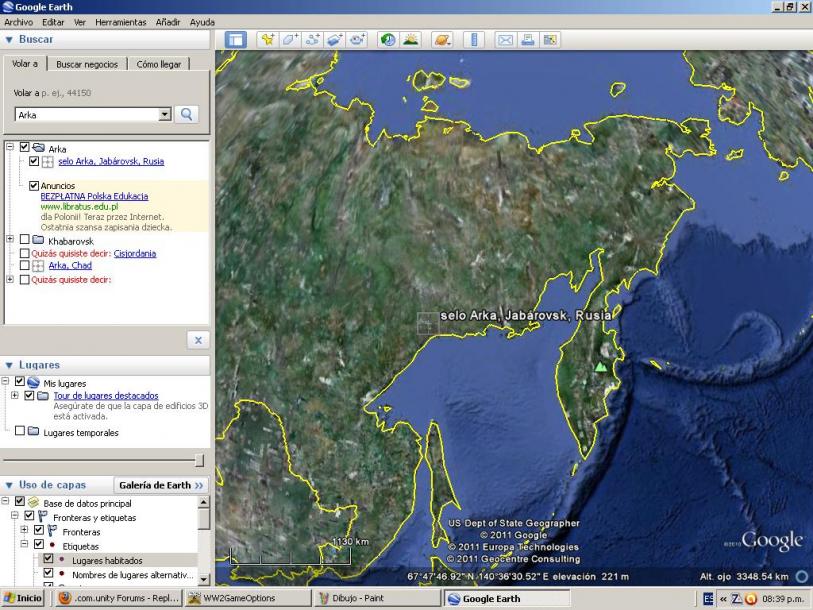Switch to the Buscar negocios tab
The image size is (813, 610).
pyautogui.click(x=88, y=64)
